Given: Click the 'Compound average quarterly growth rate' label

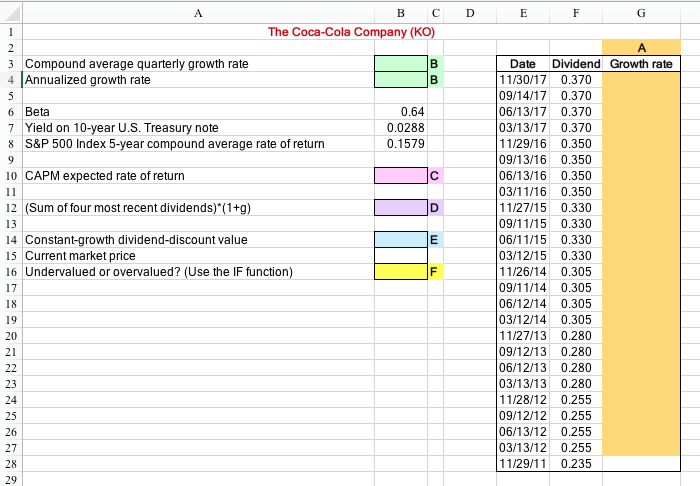Looking at the screenshot, I should 137,64.
